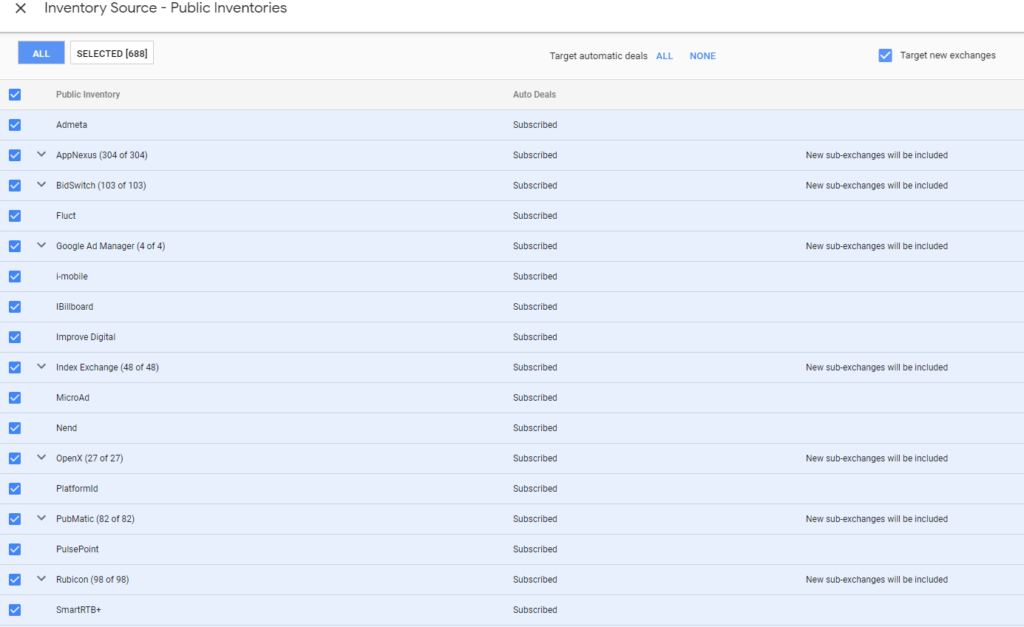Screen dimensions: 1024x627
Task: Click NONE for Target automatic deals
Action: (703, 56)
